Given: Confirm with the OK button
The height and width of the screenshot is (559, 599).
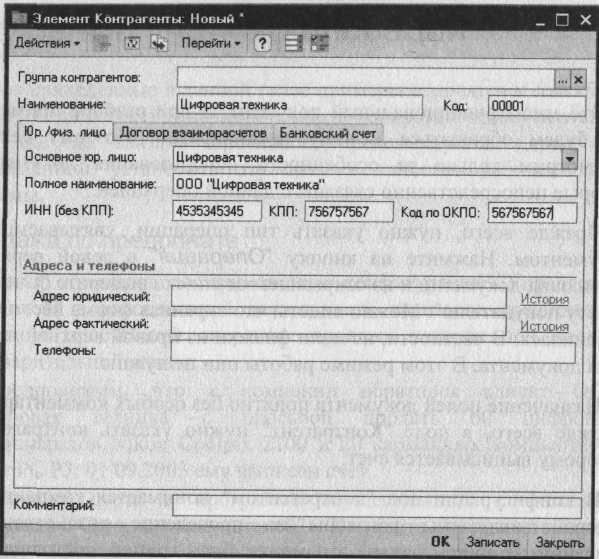Looking at the screenshot, I should pyautogui.click(x=440, y=541).
